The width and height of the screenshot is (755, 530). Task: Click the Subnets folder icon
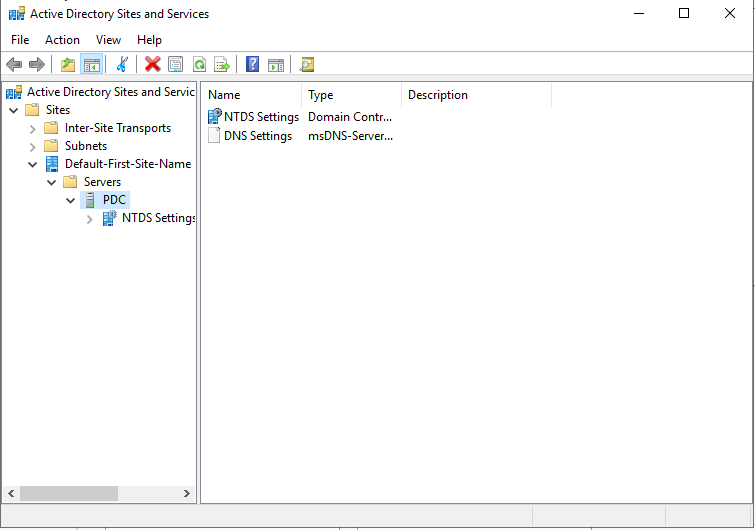(51, 146)
